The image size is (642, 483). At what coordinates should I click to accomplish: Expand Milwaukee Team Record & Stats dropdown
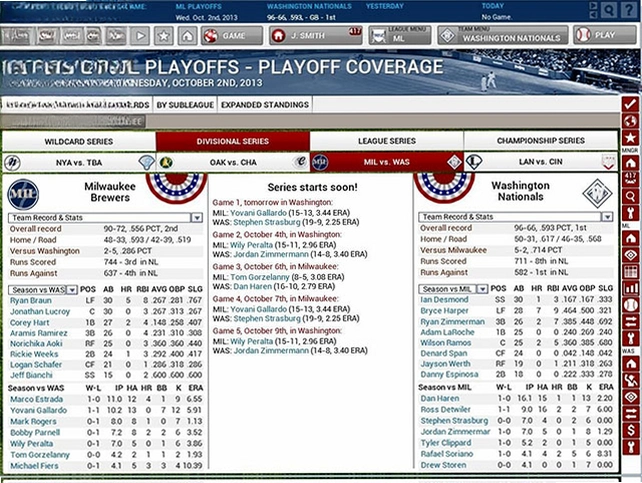(106, 217)
